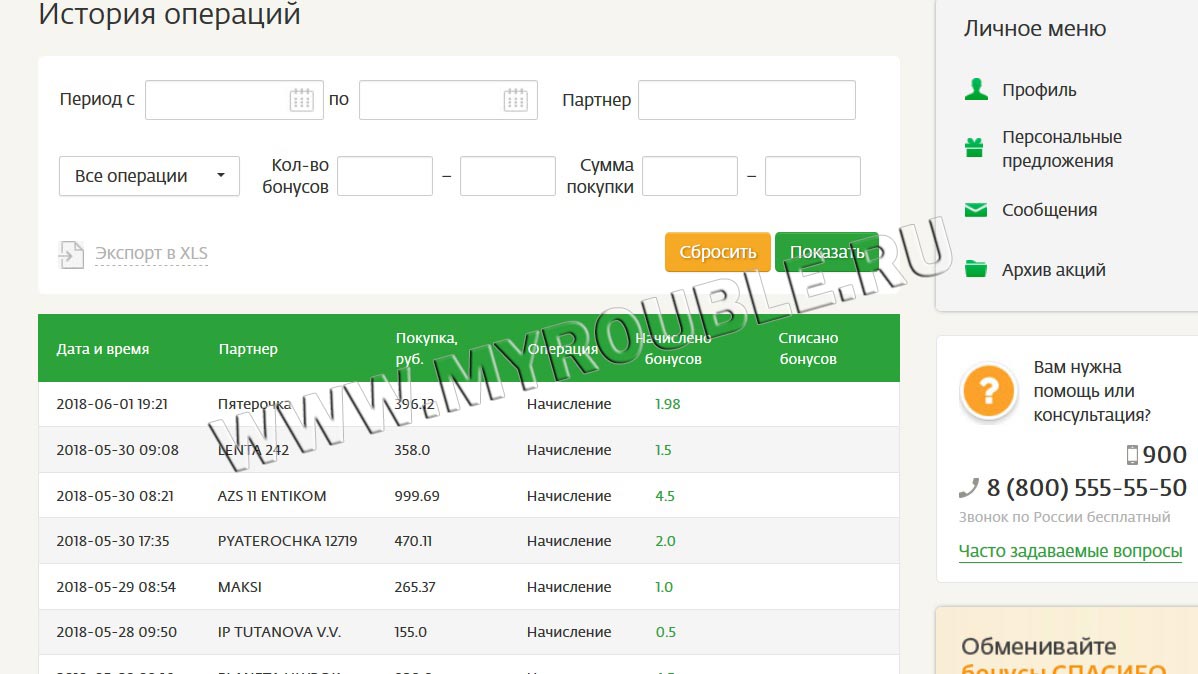This screenshot has height=674, width=1198.
Task: Click the Профиль person icon
Action: point(976,90)
